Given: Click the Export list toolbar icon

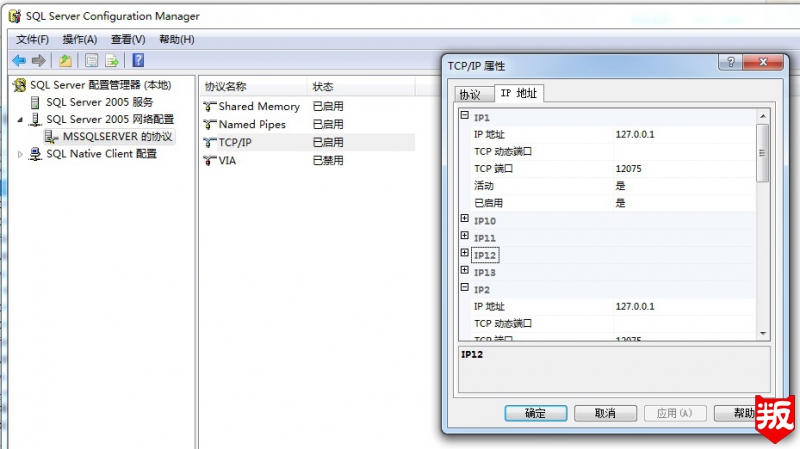Looking at the screenshot, I should coord(112,61).
